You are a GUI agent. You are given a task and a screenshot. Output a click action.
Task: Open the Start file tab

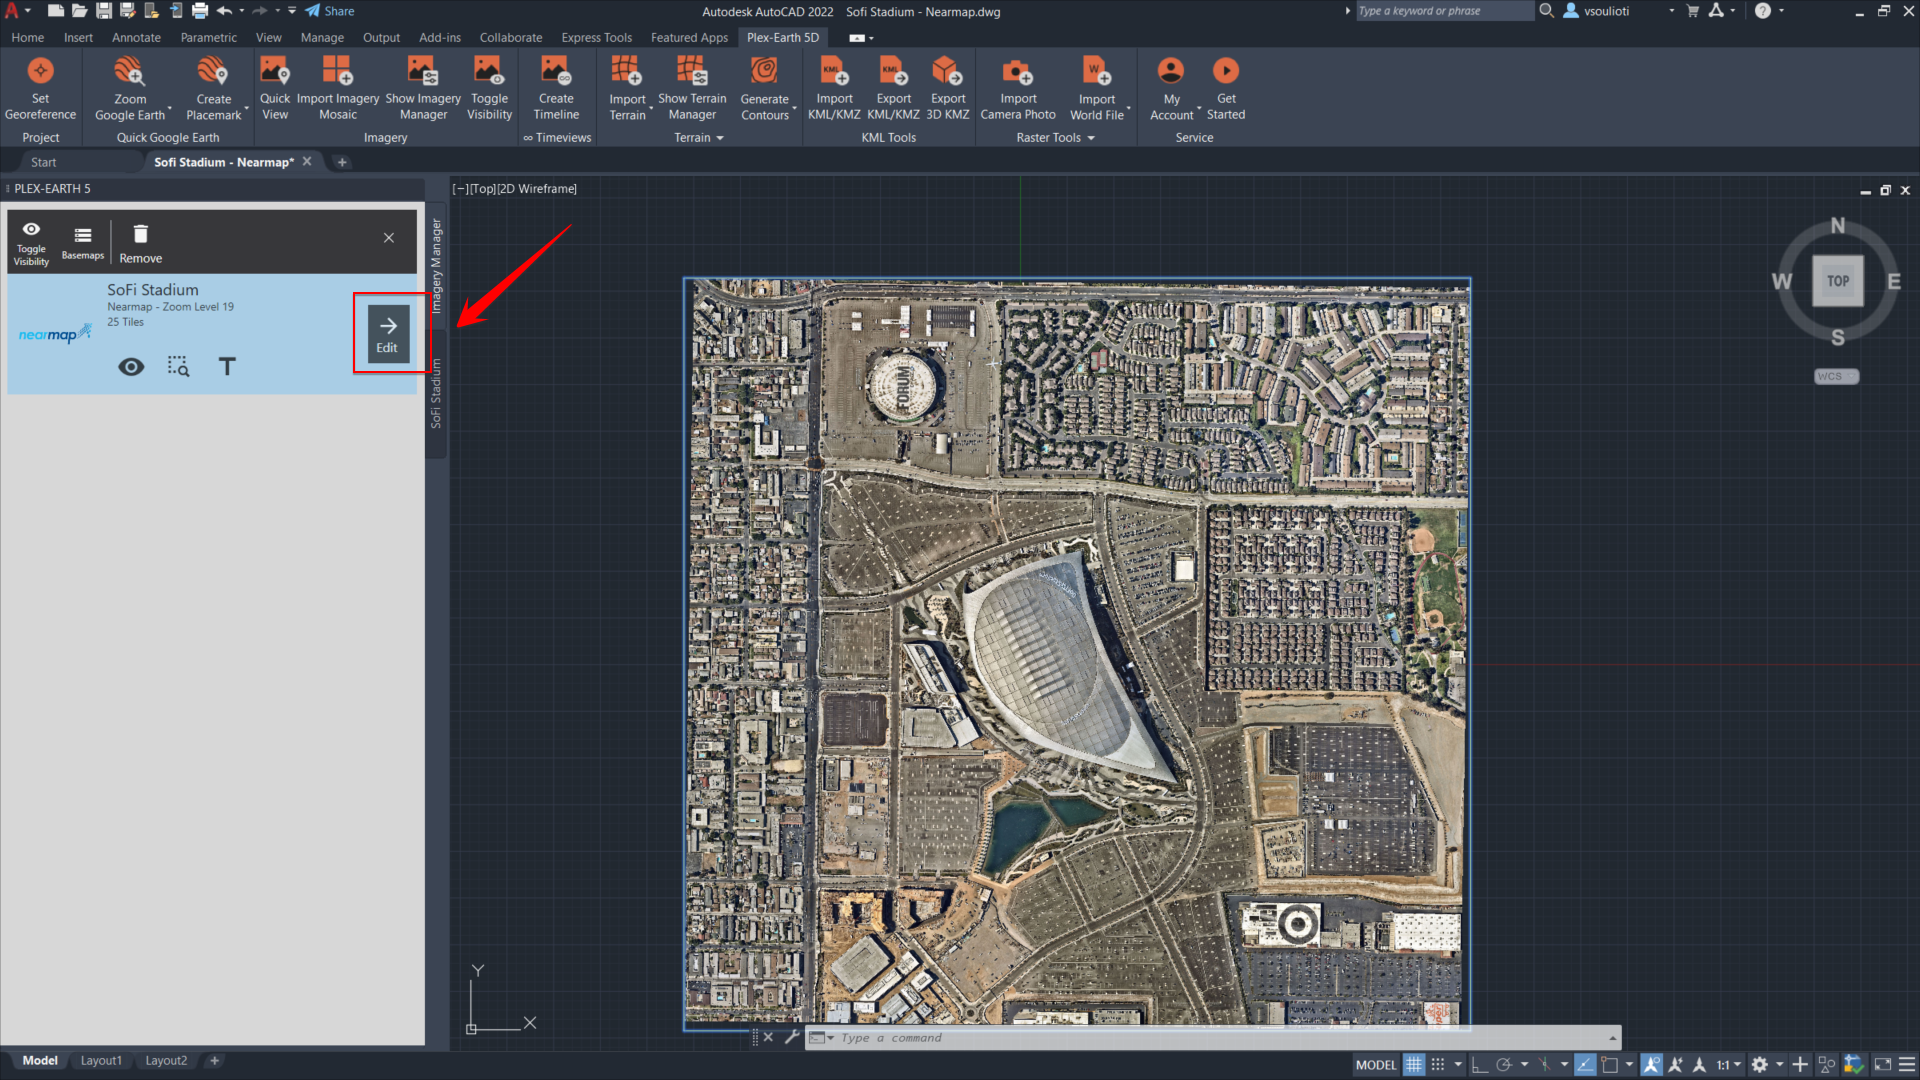(43, 162)
